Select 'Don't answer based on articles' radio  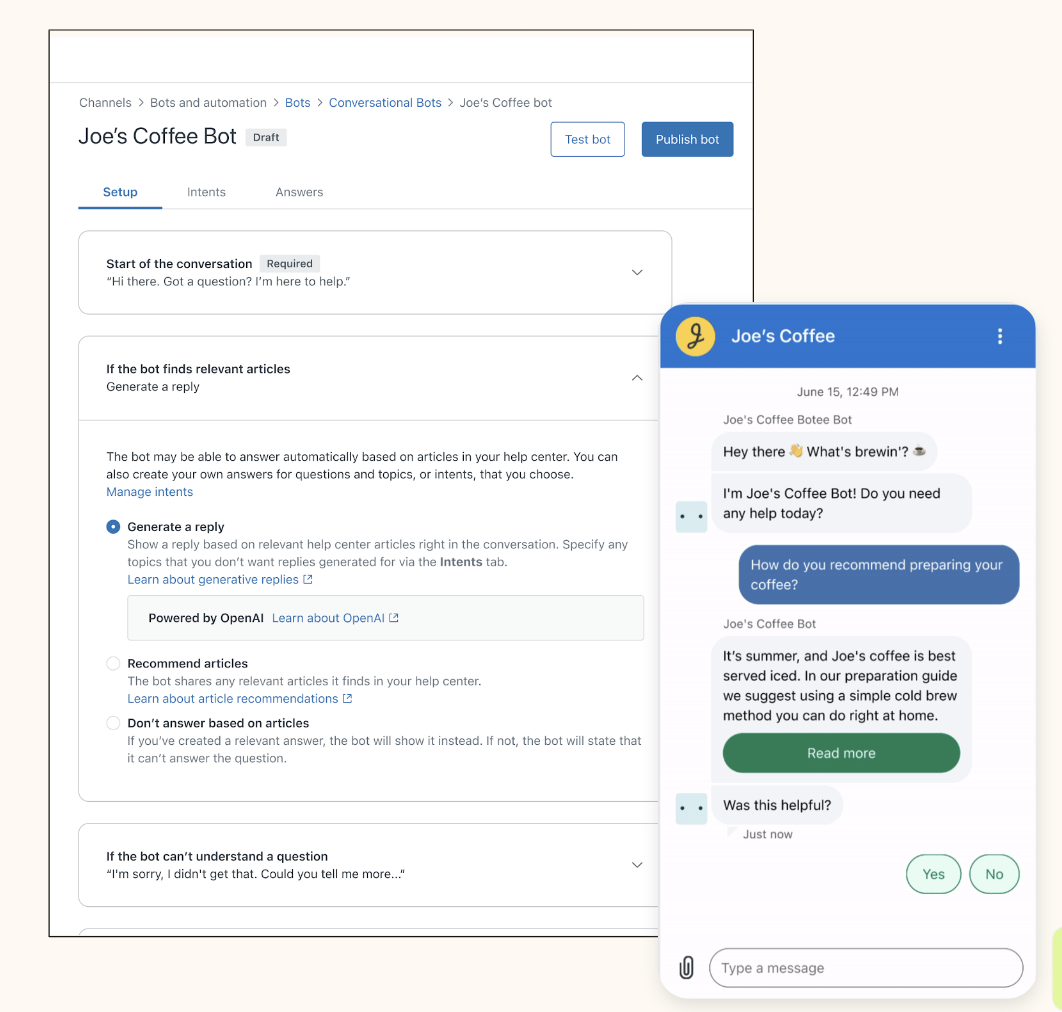113,723
